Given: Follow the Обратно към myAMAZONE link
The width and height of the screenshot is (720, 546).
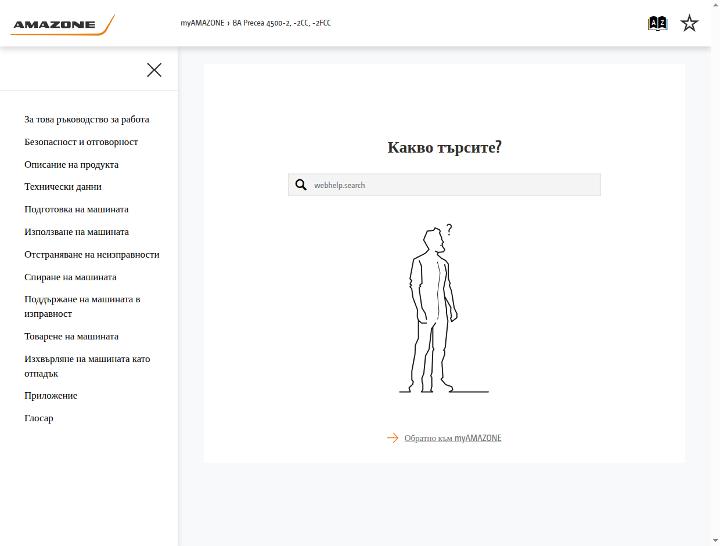Looking at the screenshot, I should coord(453,438).
